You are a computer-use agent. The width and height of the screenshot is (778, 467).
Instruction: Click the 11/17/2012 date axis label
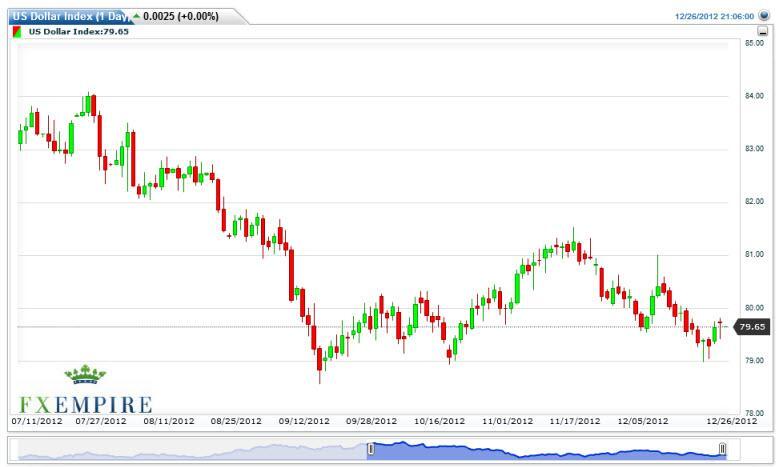(x=574, y=421)
